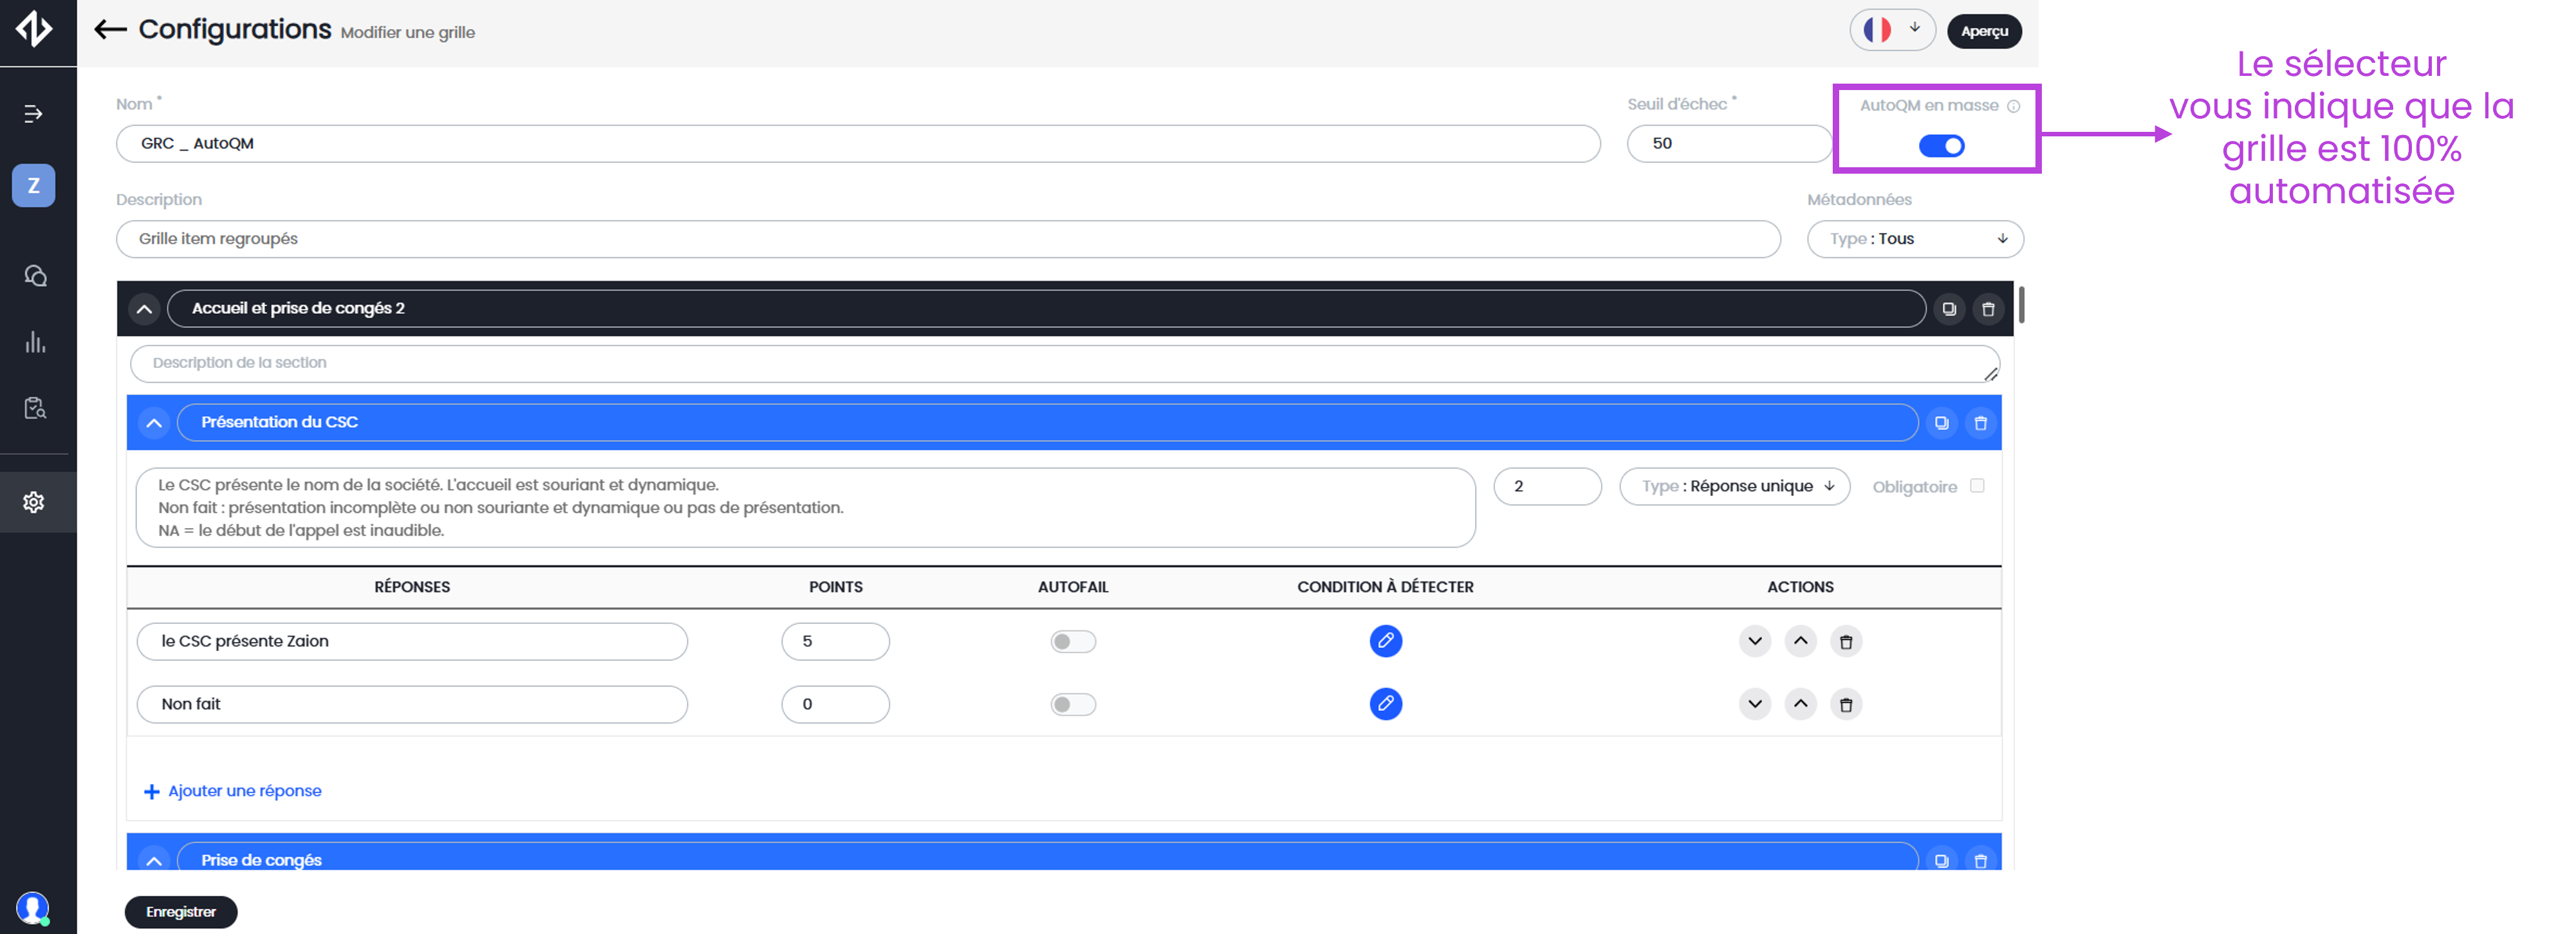Open the bar chart statistics icon

click(x=35, y=342)
